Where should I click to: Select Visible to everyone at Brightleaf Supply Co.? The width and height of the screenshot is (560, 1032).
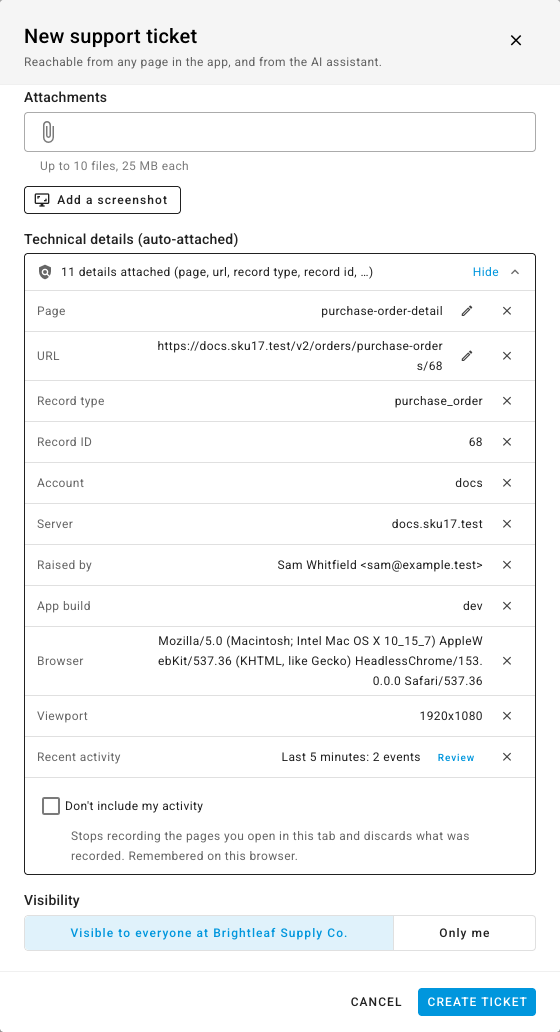pos(209,933)
